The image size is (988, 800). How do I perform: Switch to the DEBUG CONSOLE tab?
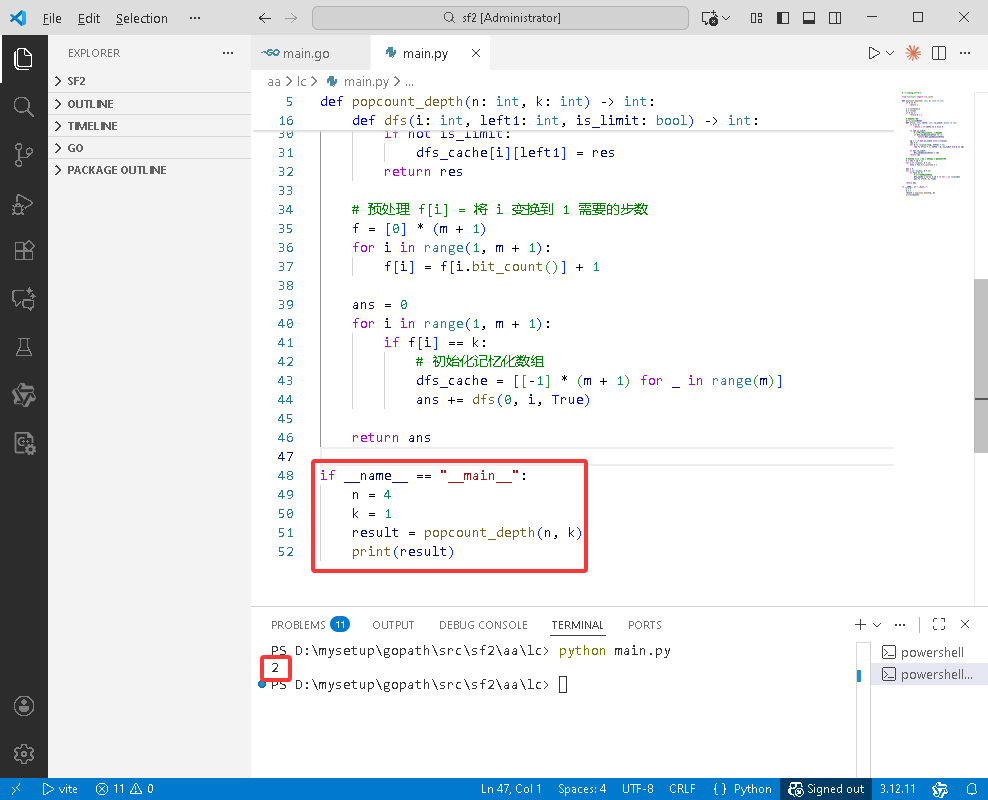pos(483,625)
